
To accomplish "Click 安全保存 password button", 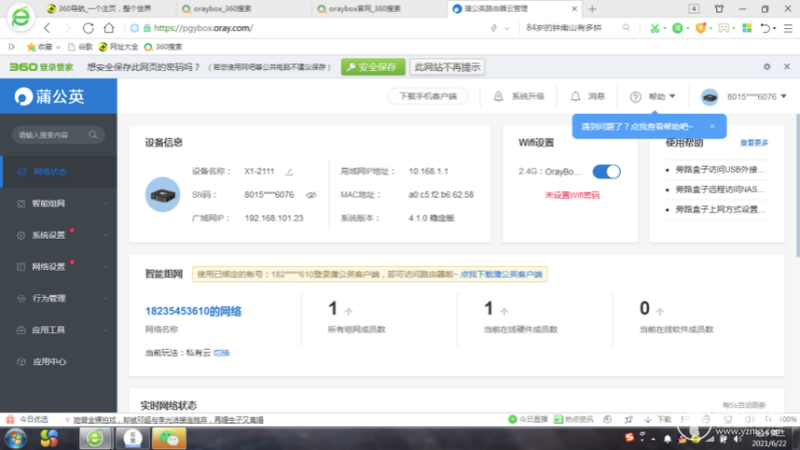I will [373, 67].
